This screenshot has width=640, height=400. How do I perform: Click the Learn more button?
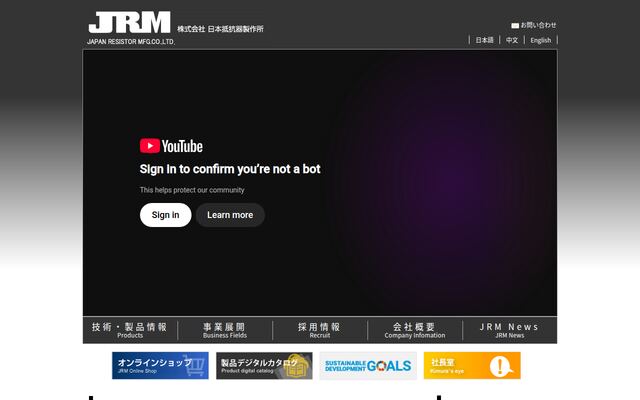point(230,215)
